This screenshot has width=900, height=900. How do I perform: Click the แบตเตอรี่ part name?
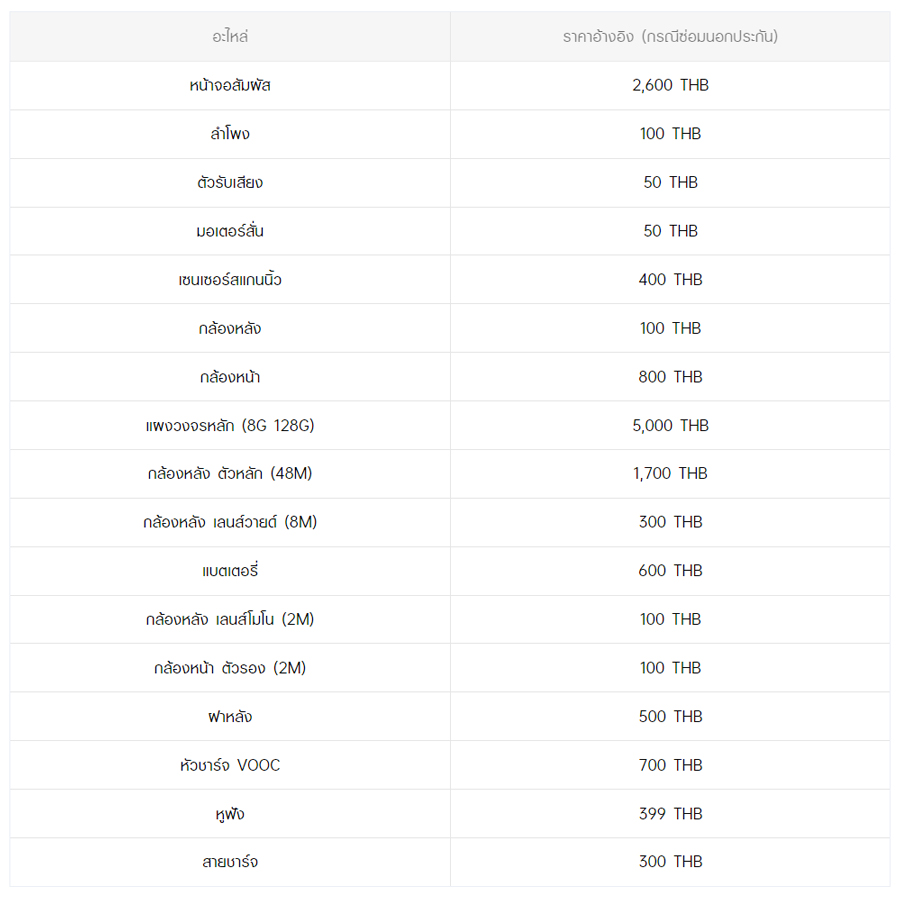tap(230, 571)
